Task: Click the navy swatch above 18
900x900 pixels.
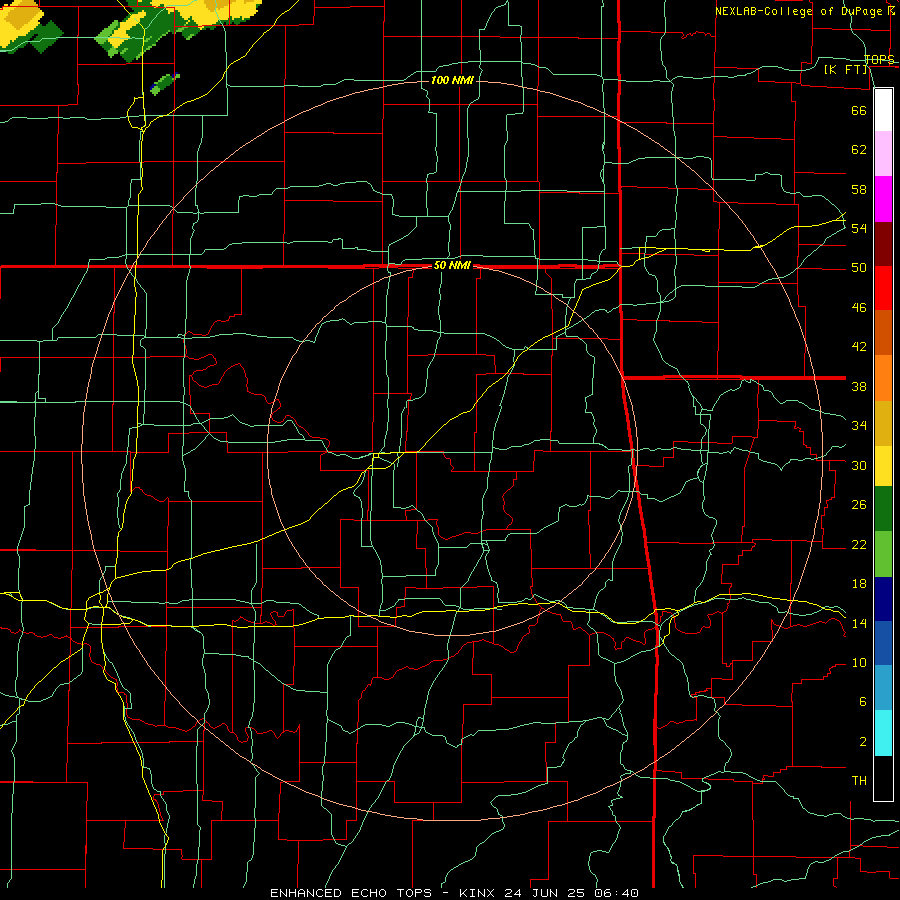Action: tap(883, 599)
